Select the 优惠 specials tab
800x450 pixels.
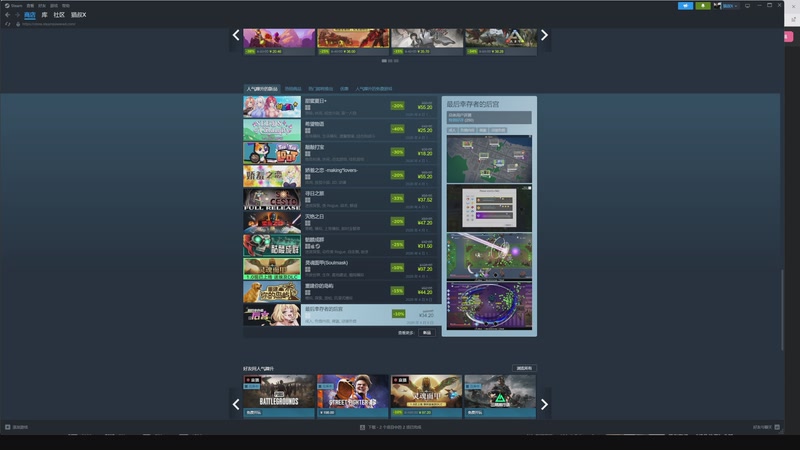(344, 89)
